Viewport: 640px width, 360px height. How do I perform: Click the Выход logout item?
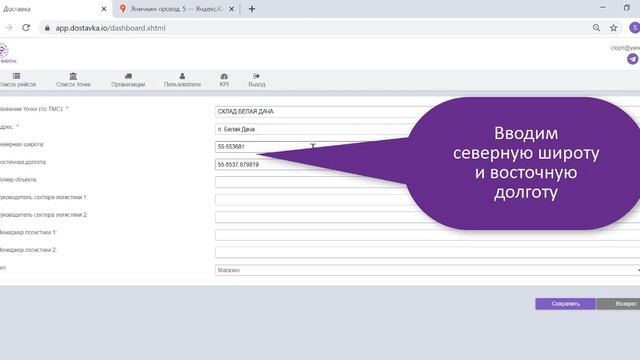pos(257,80)
